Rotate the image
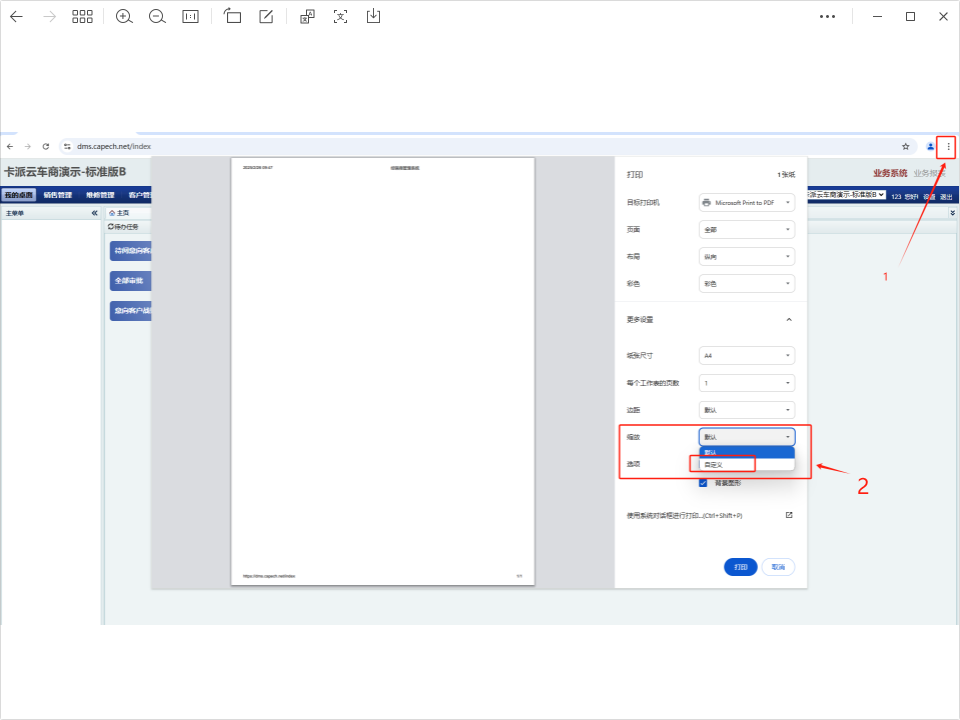The height and width of the screenshot is (720, 960). (x=233, y=17)
